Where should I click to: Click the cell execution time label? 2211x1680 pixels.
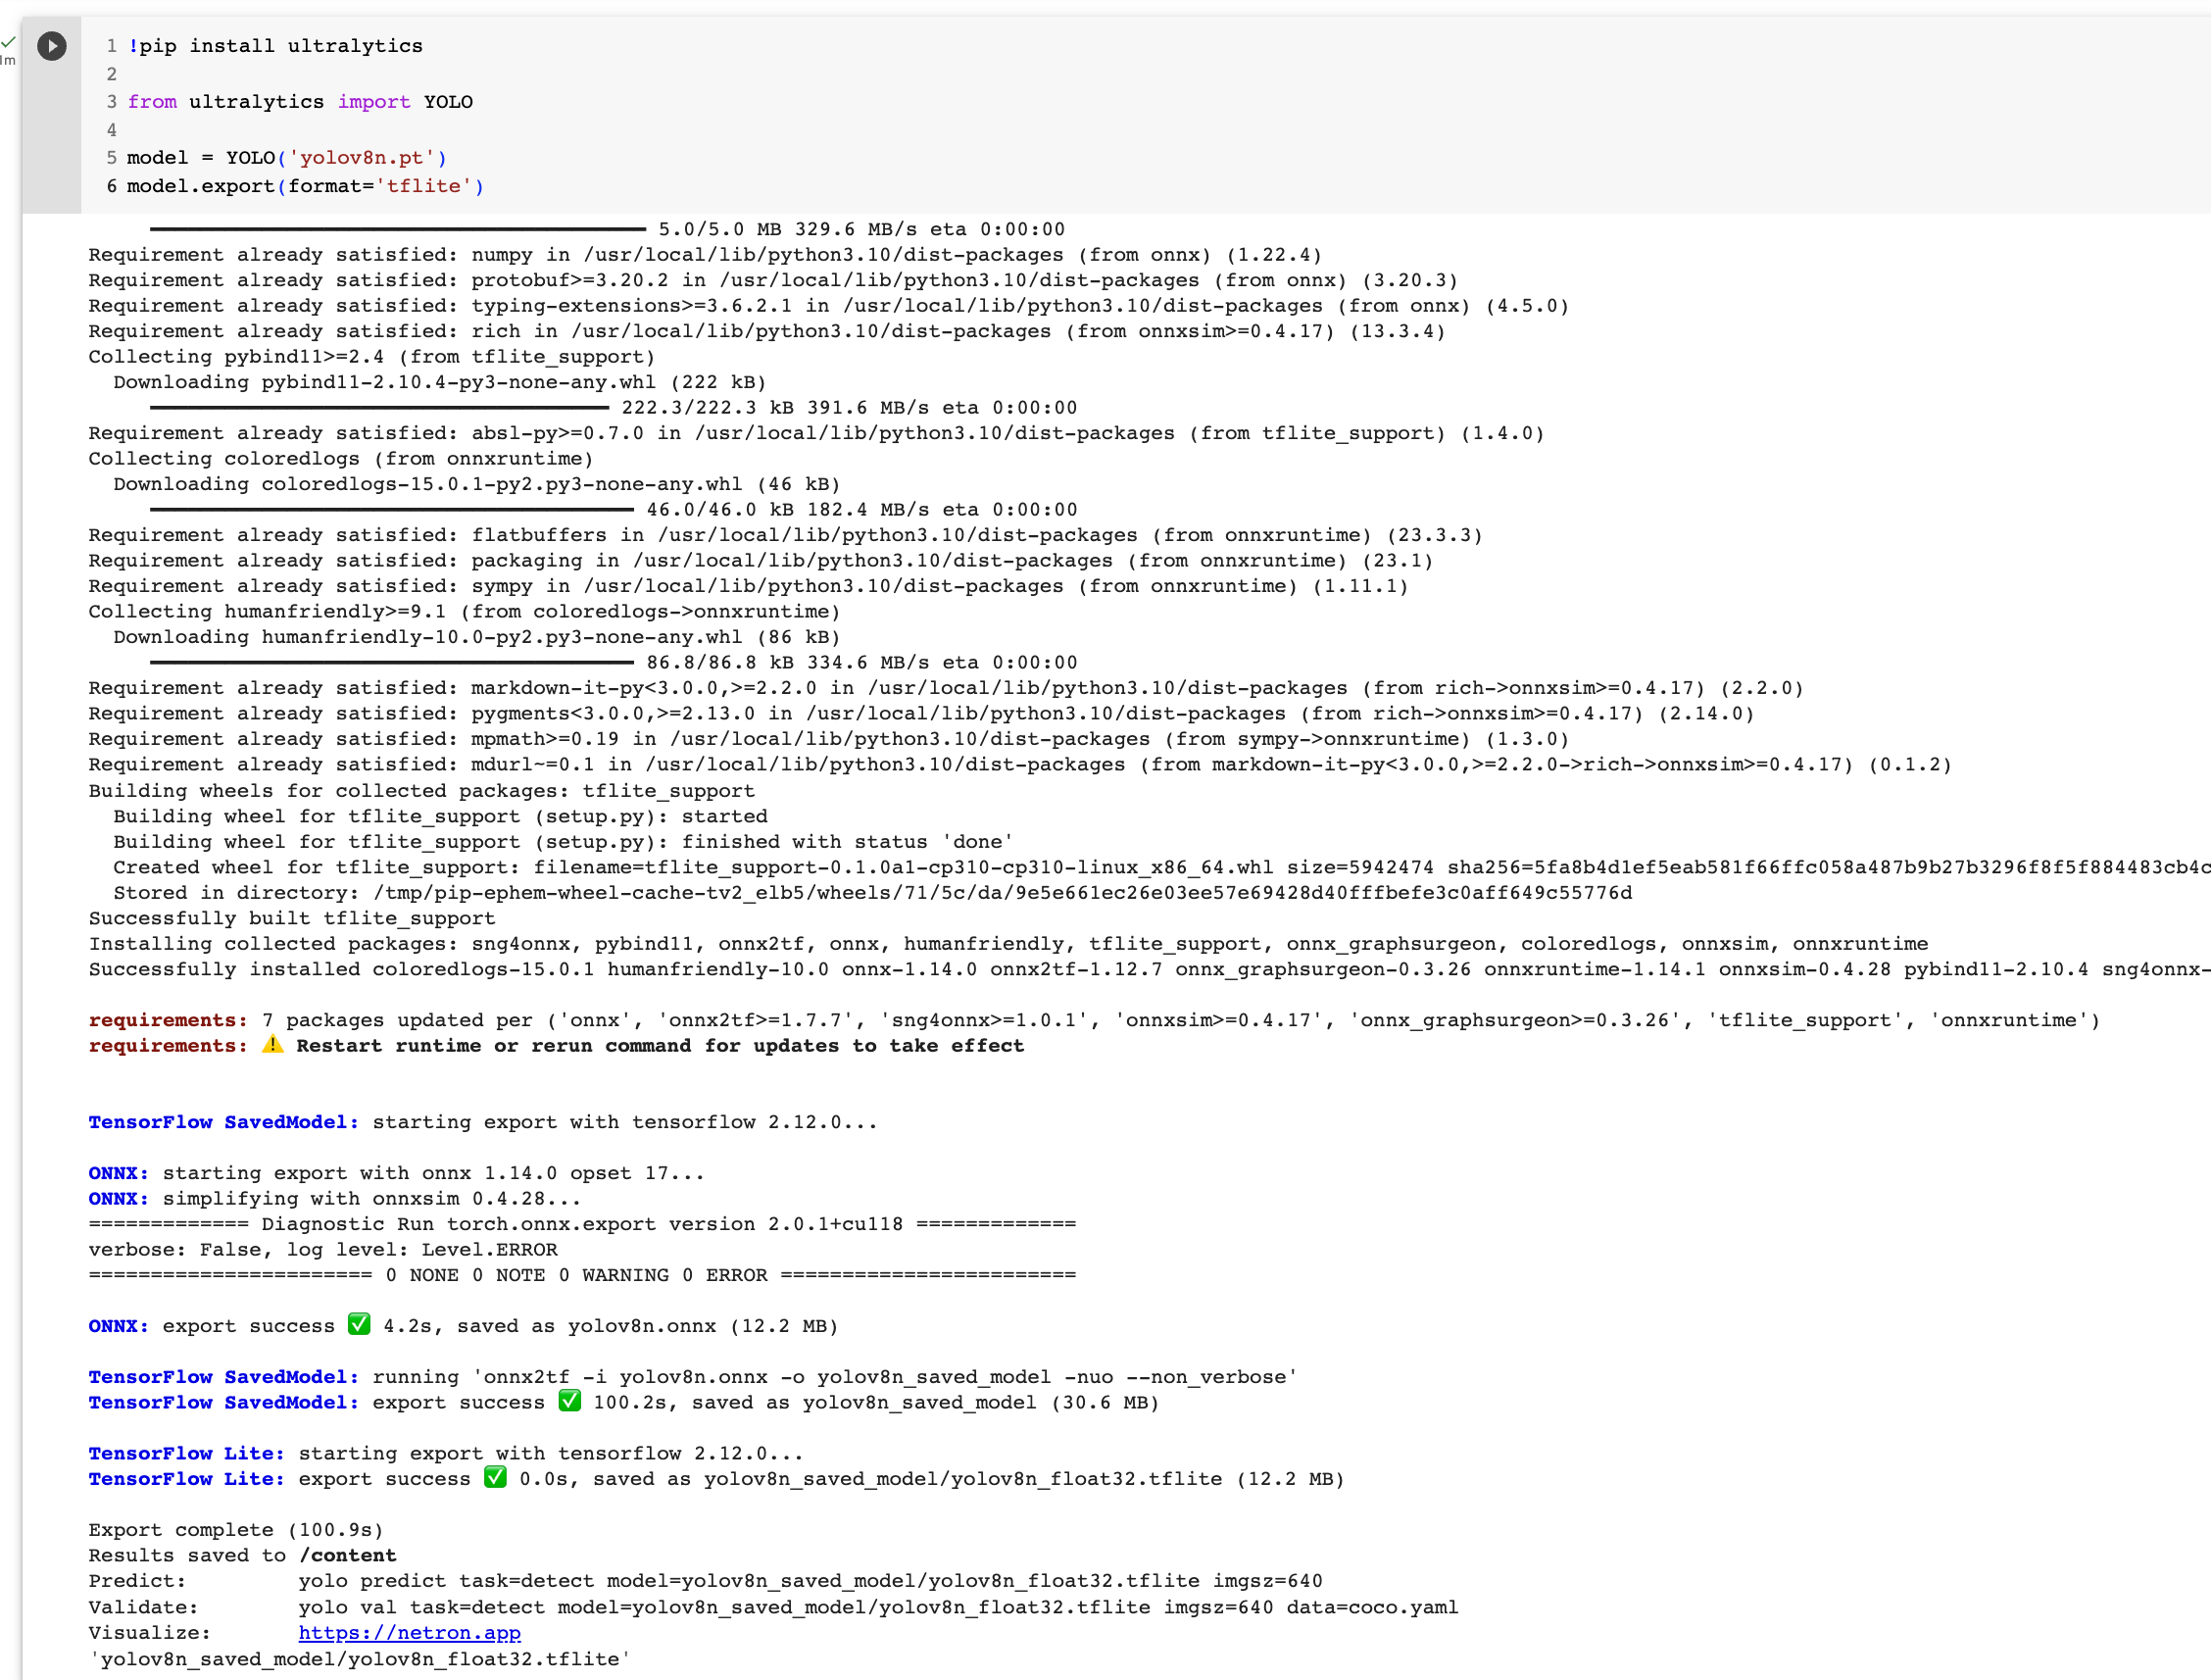click(x=9, y=60)
